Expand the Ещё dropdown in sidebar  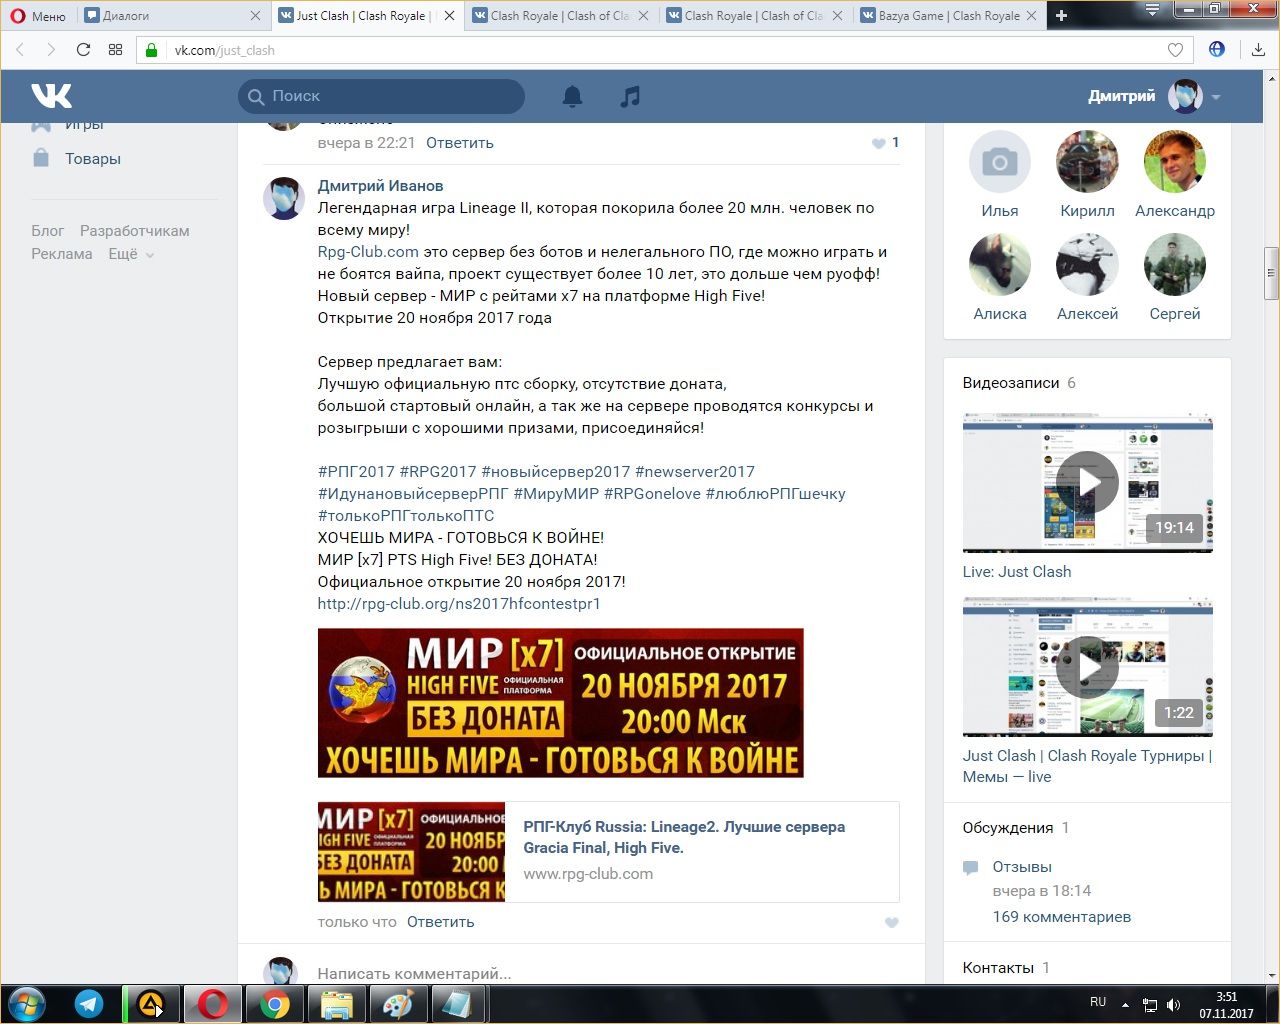tap(131, 253)
